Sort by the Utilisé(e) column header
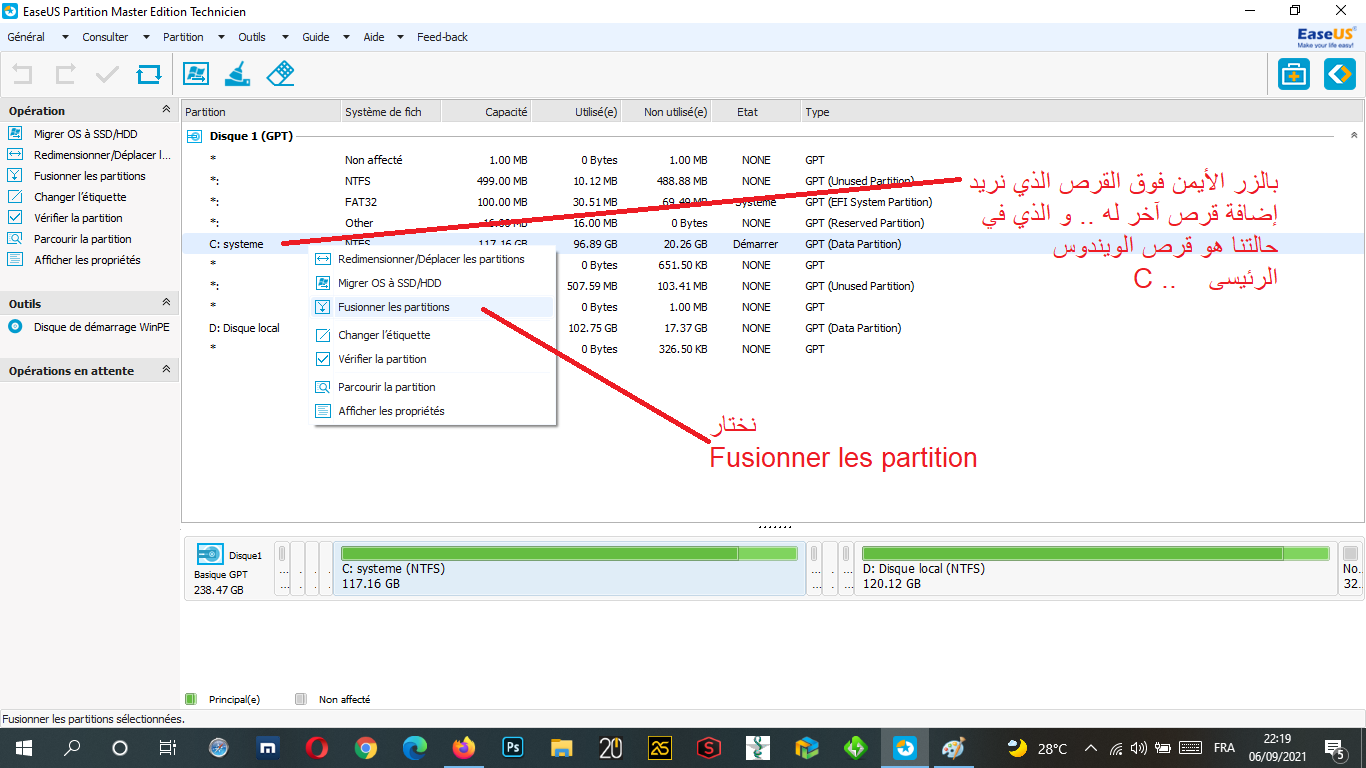Viewport: 1366px width, 768px height. click(576, 112)
